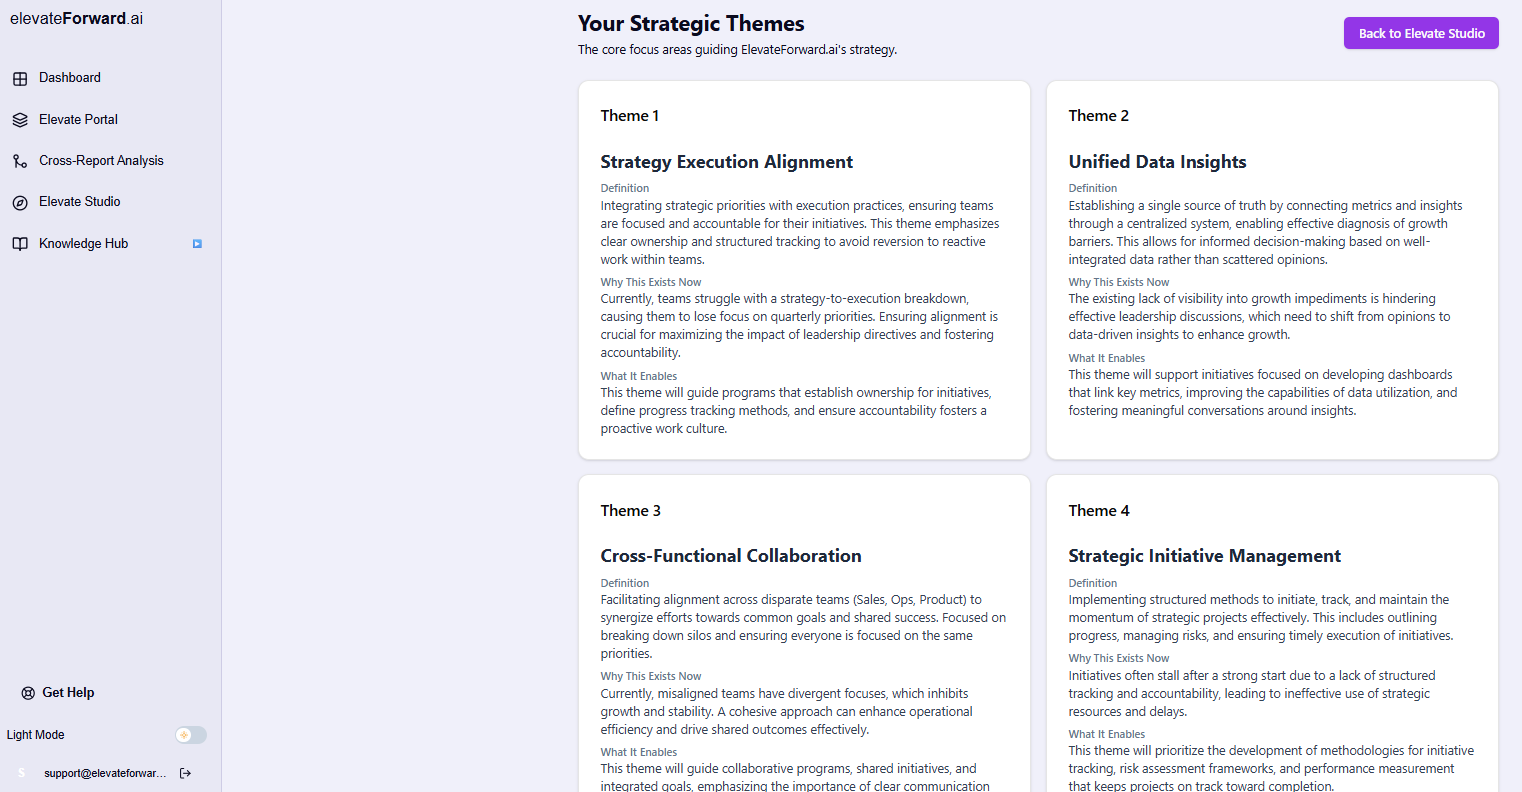The image size is (1522, 792).
Task: Select the Strategy Execution Alignment theme card
Action: [804, 270]
